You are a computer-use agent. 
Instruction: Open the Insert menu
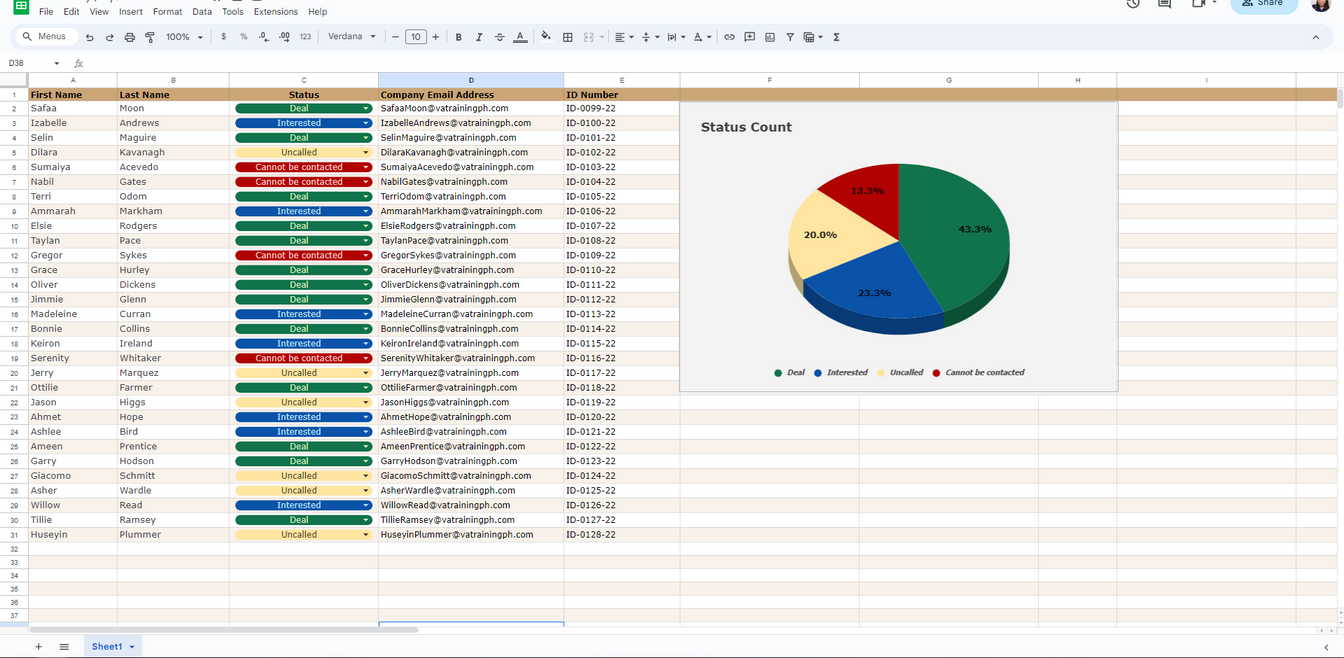point(130,12)
